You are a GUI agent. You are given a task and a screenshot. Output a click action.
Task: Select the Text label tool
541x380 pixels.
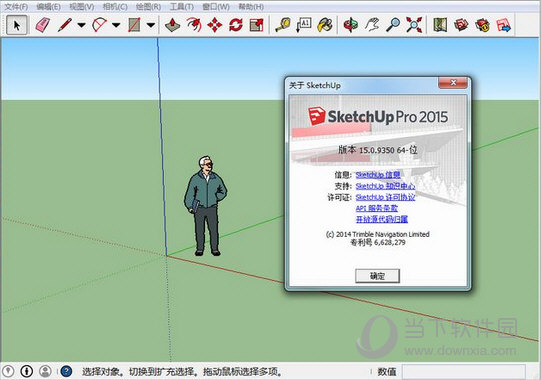(304, 25)
